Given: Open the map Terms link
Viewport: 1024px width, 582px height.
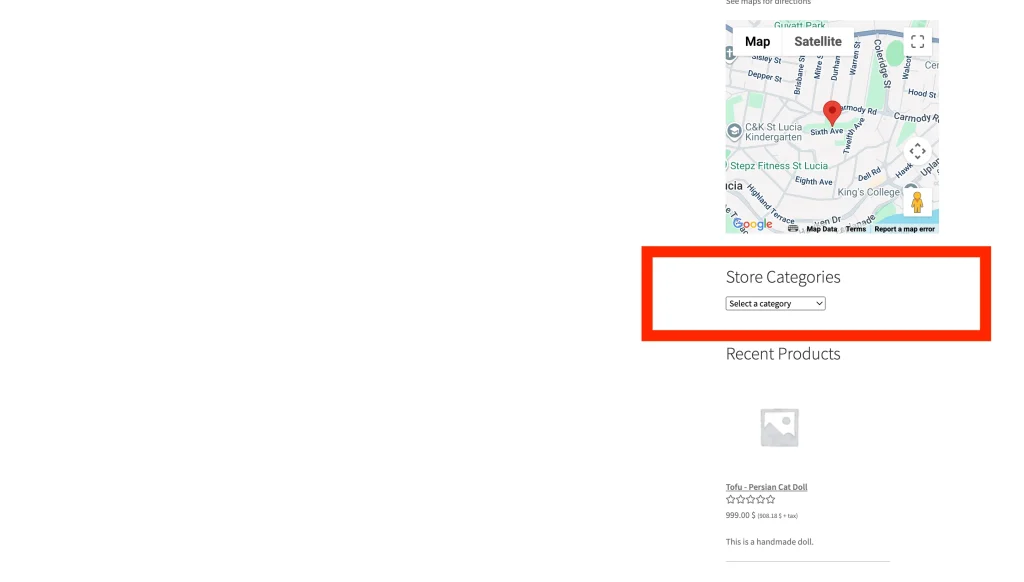Looking at the screenshot, I should pyautogui.click(x=855, y=229).
